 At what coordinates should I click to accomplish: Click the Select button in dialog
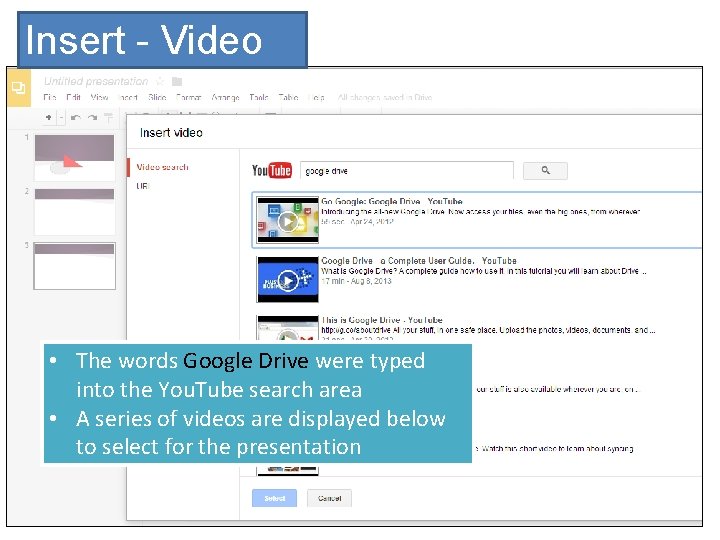click(x=274, y=498)
